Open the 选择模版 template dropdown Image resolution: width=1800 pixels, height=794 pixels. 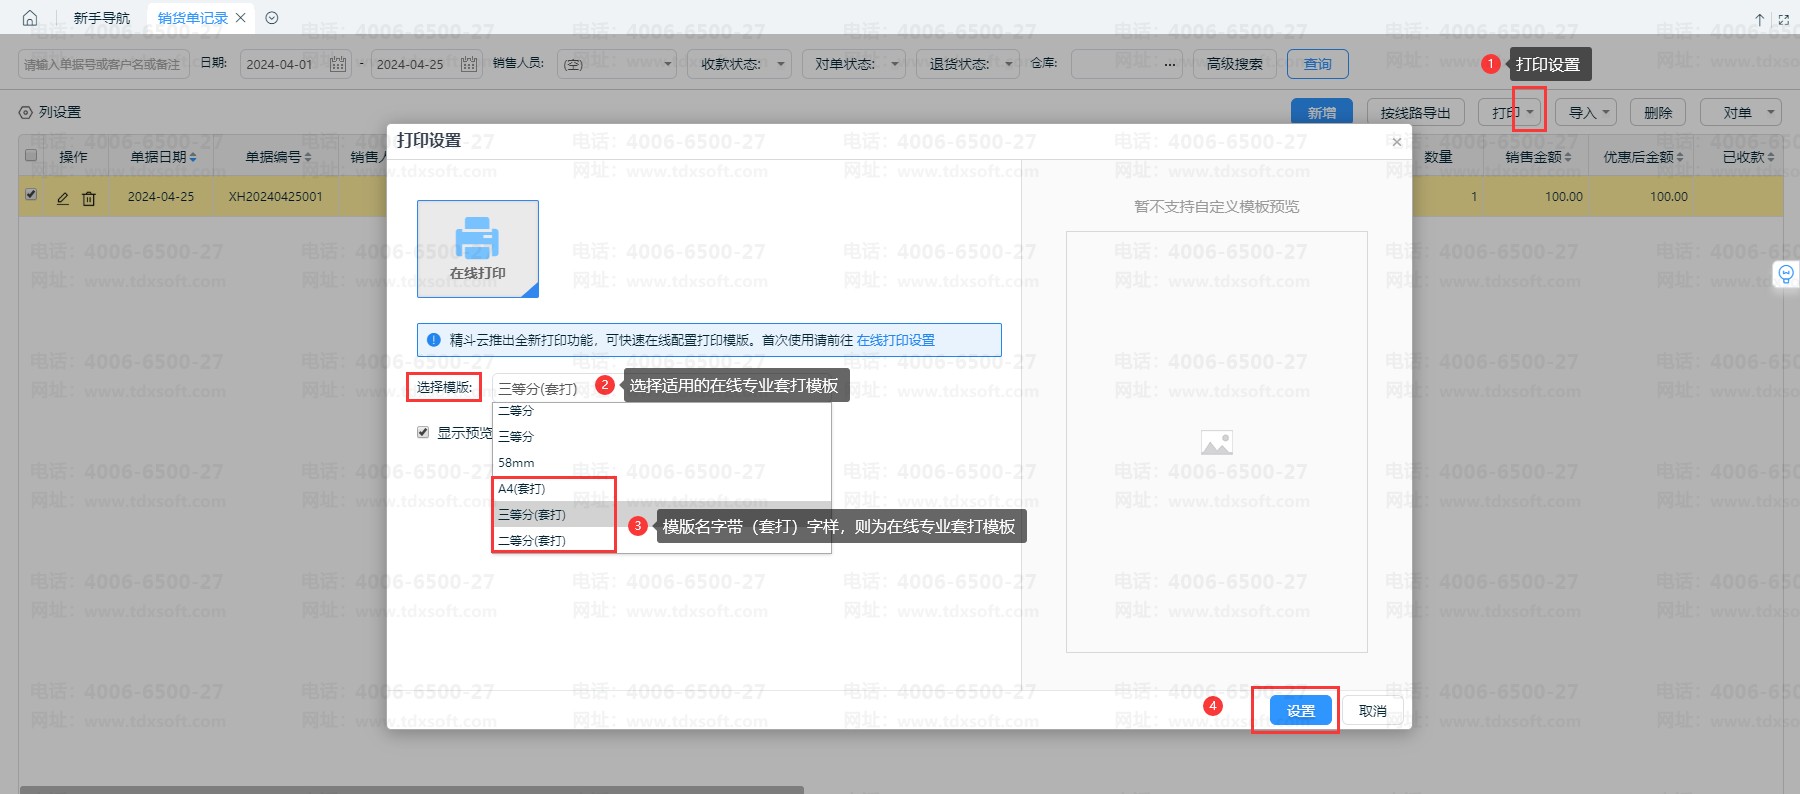pos(540,388)
